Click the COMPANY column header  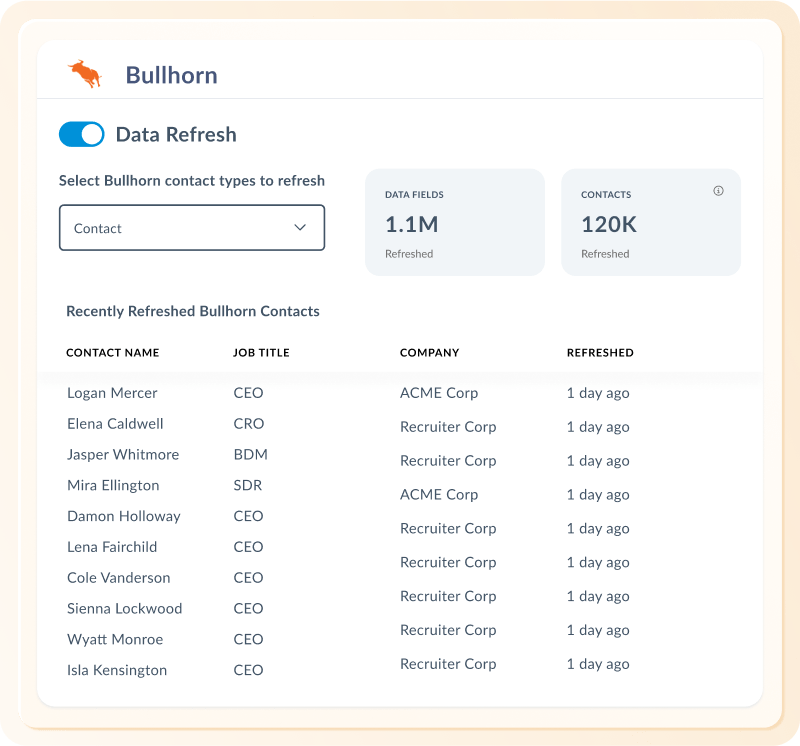[x=429, y=352]
